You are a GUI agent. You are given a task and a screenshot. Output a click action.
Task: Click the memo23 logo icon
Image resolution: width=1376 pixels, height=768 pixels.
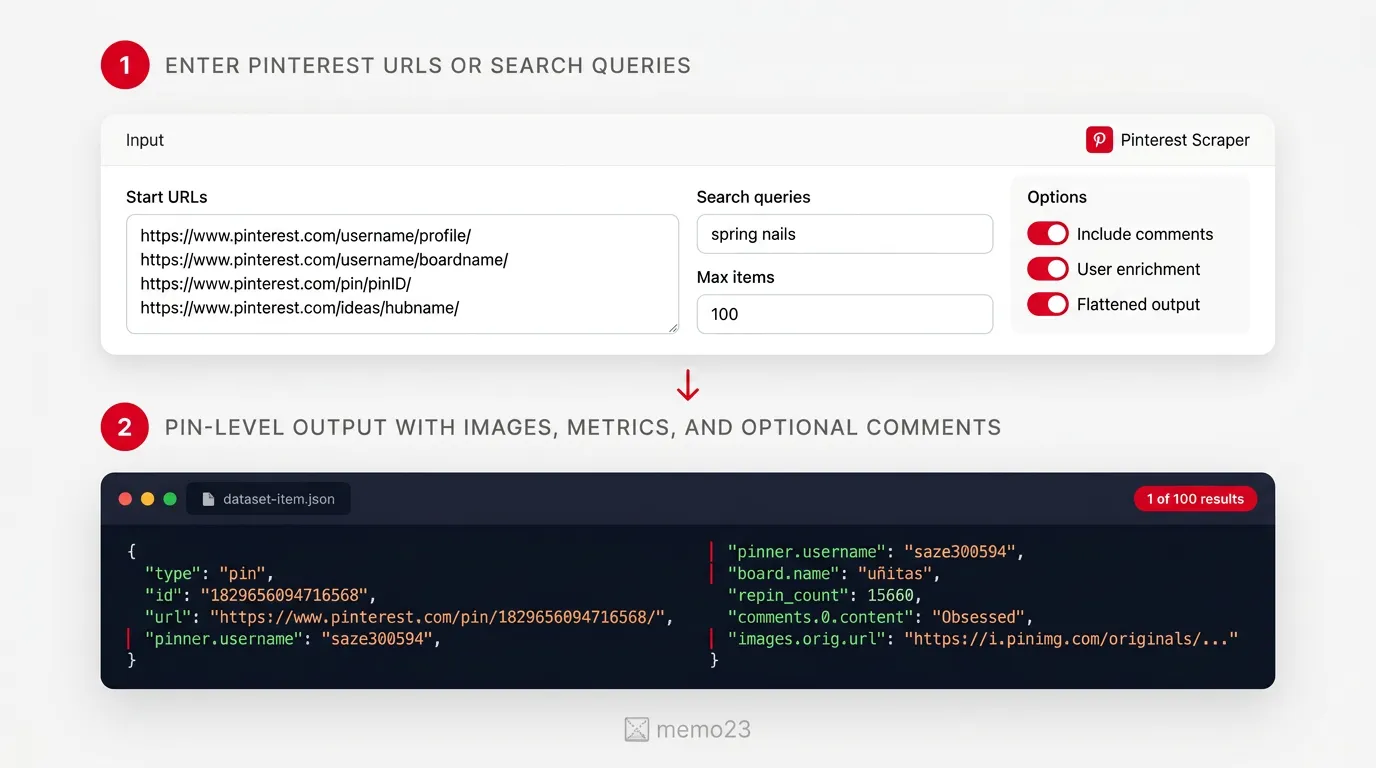tap(637, 730)
